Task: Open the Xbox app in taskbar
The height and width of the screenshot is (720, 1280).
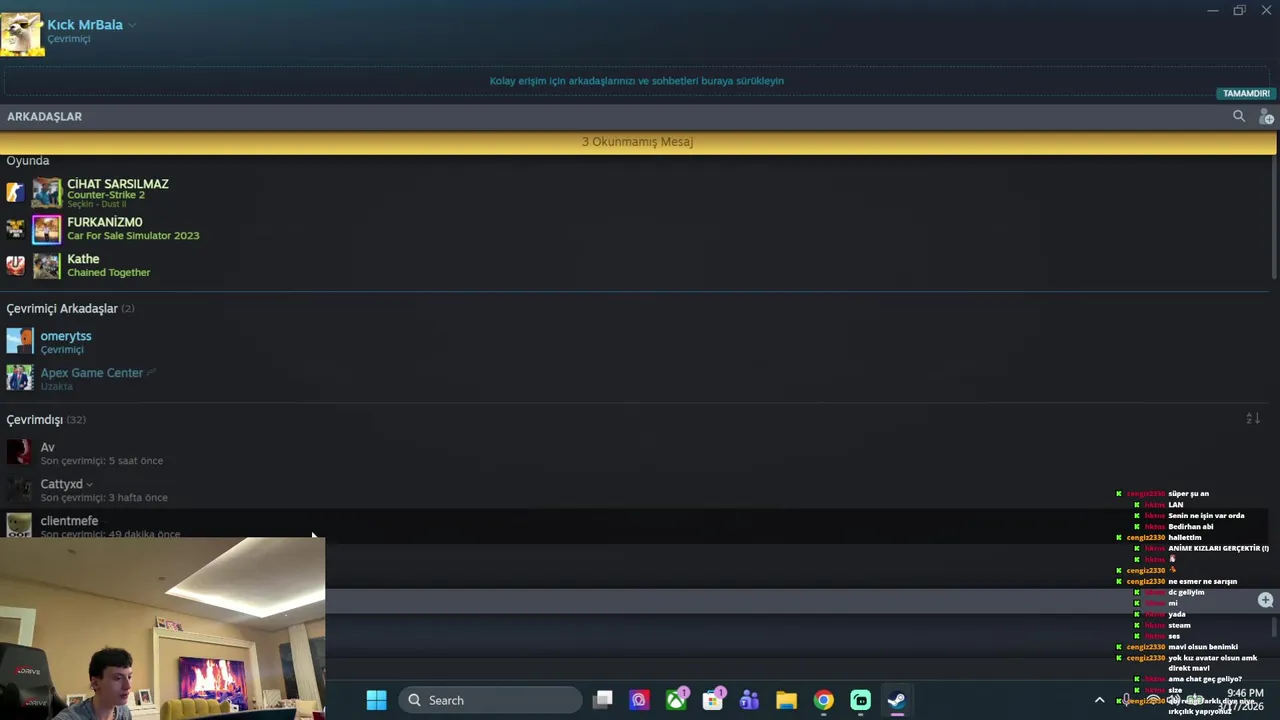Action: [677, 700]
